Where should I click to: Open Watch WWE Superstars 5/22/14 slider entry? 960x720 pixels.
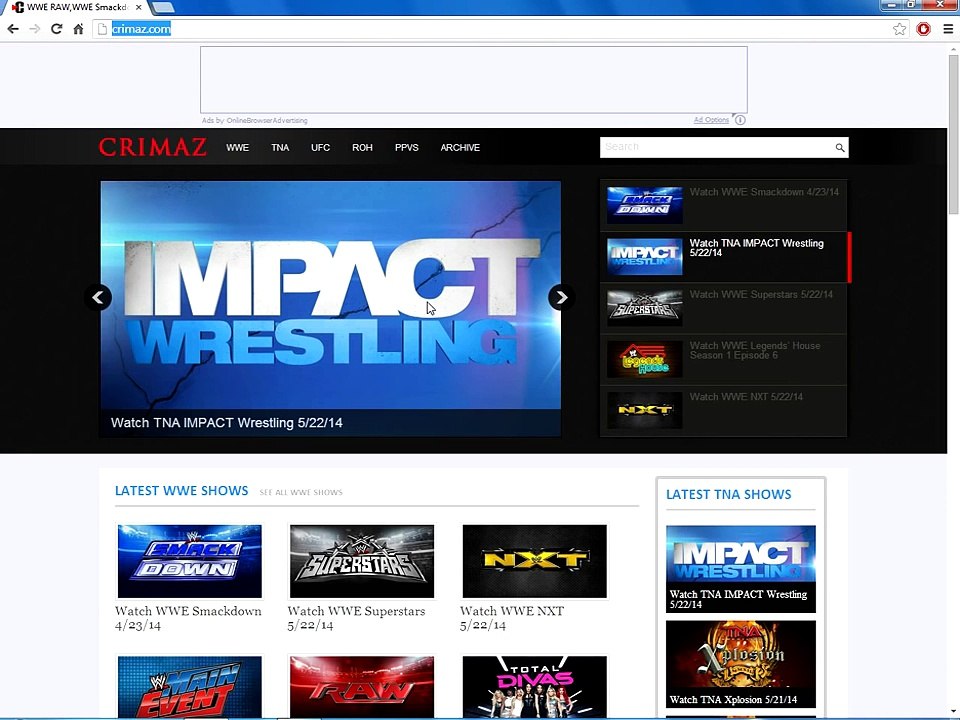[724, 307]
